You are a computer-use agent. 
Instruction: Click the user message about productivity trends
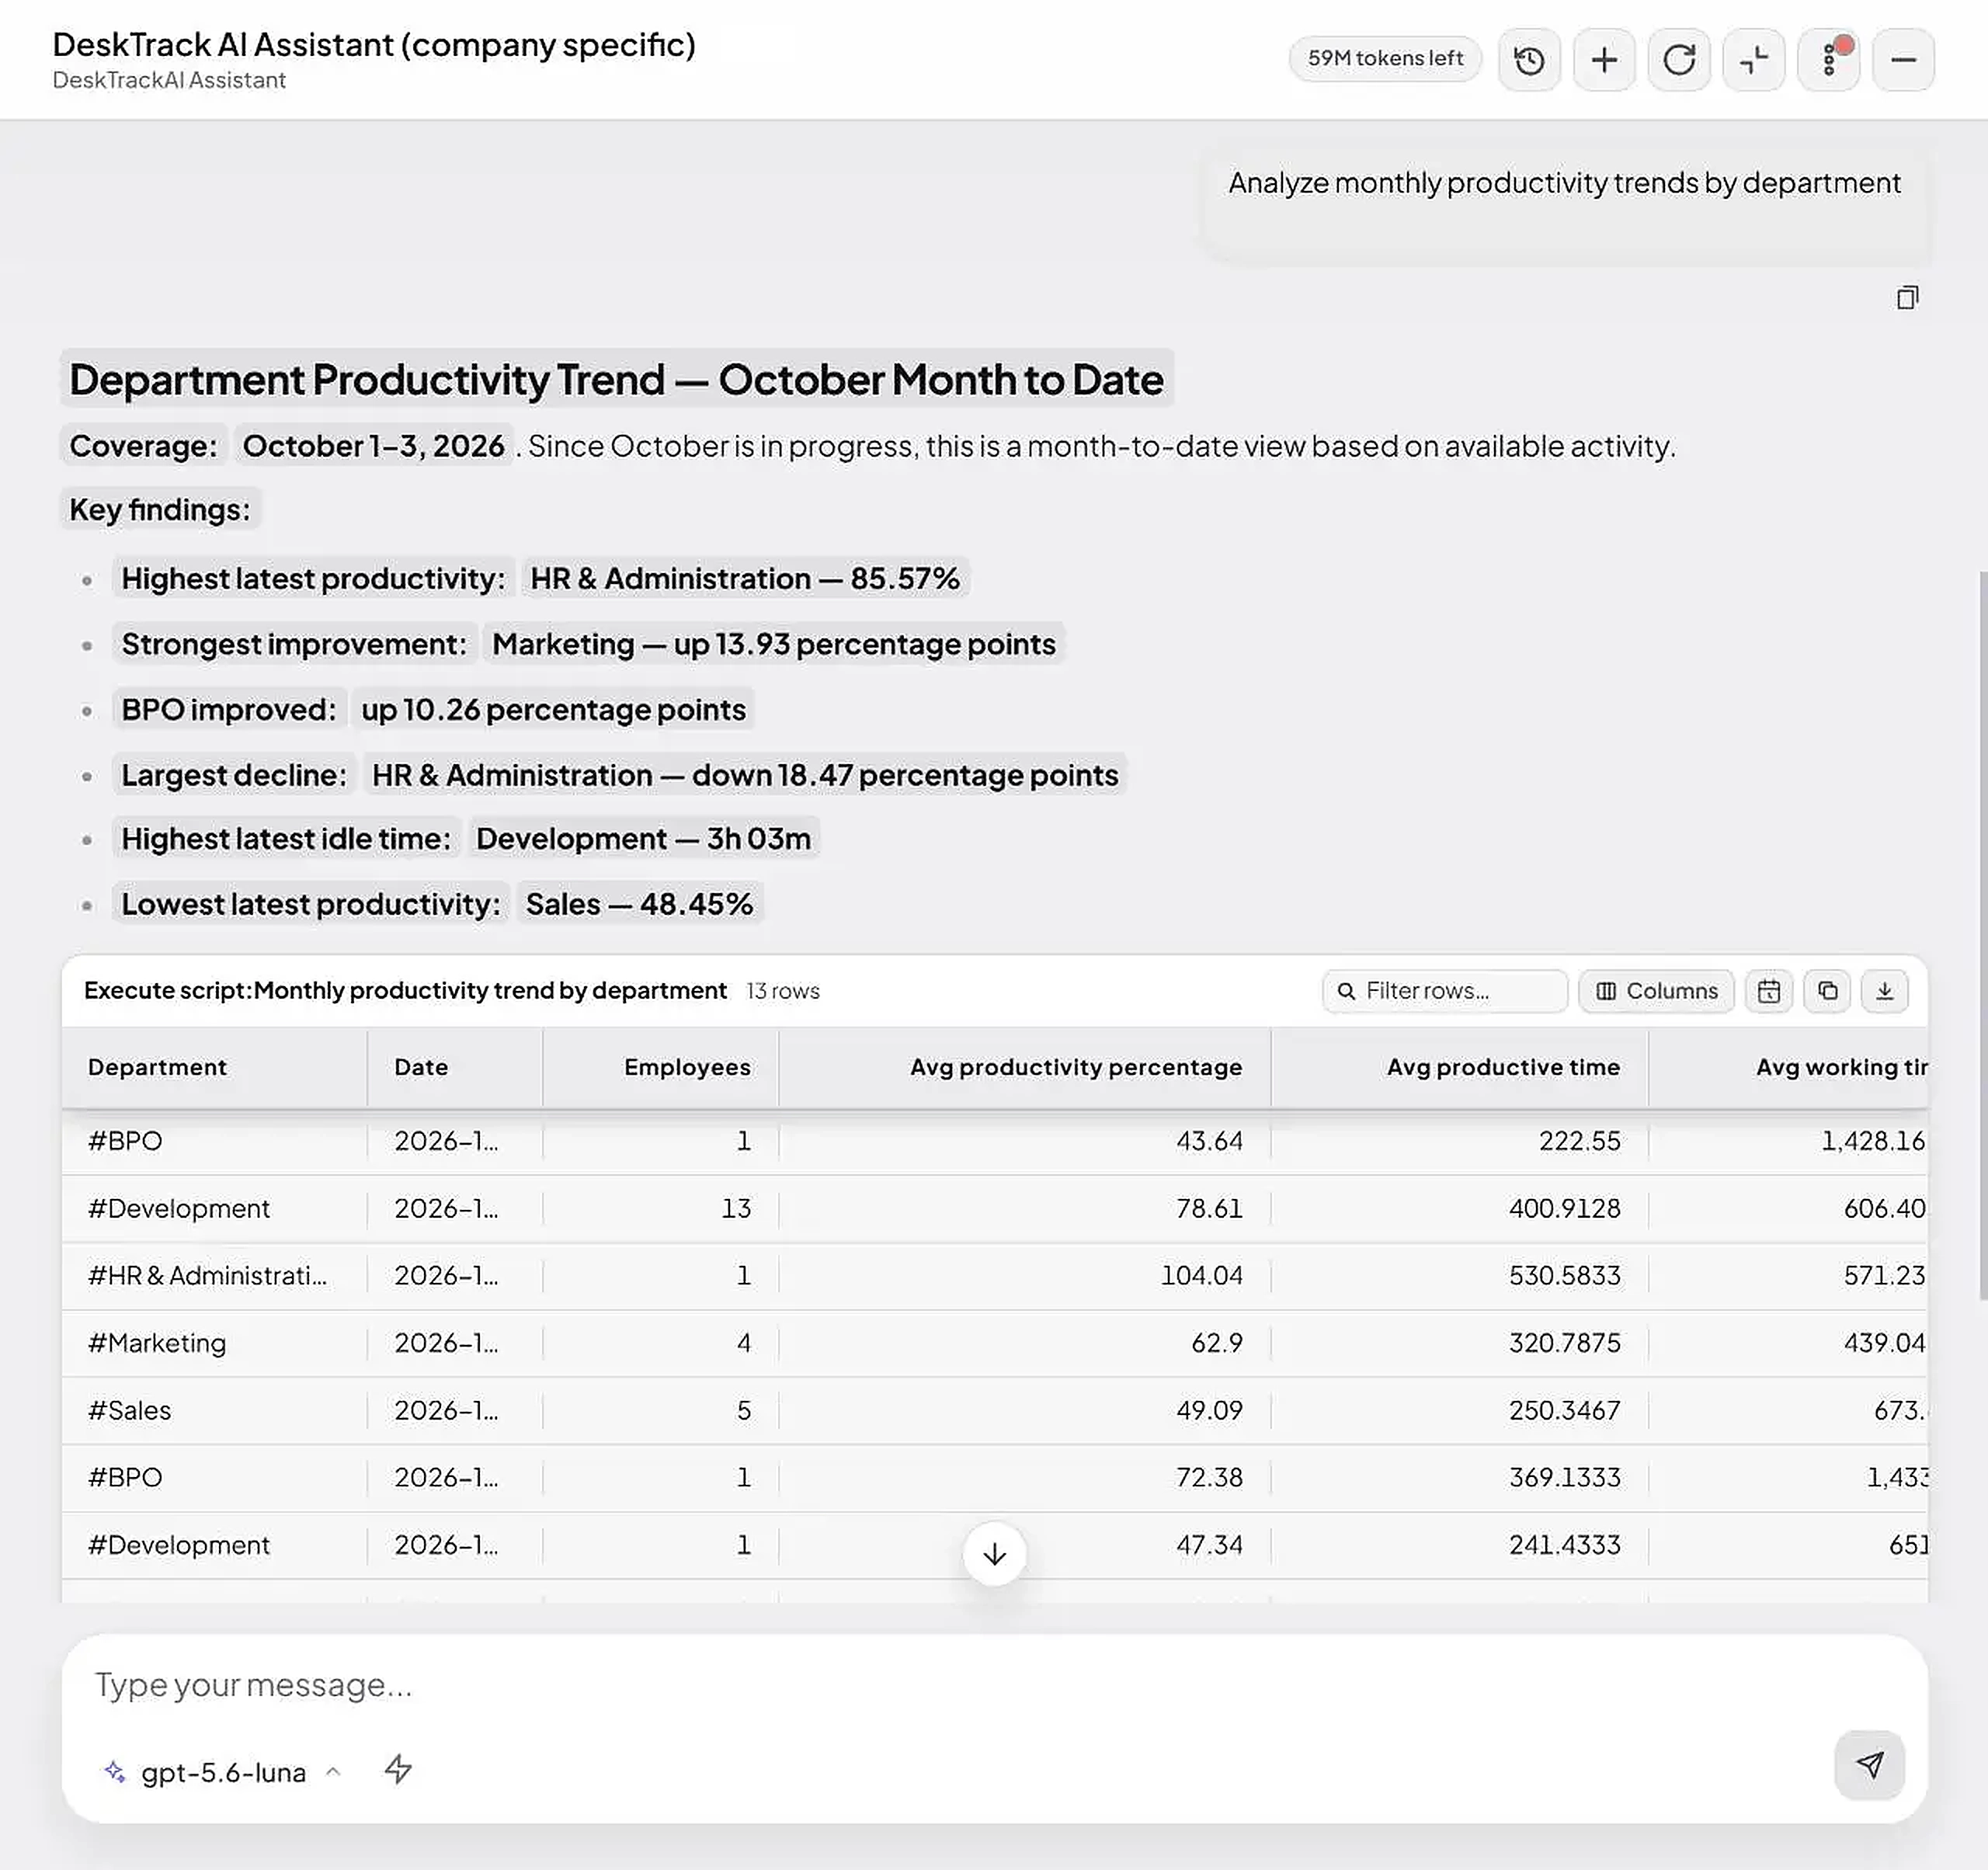pyautogui.click(x=1564, y=183)
